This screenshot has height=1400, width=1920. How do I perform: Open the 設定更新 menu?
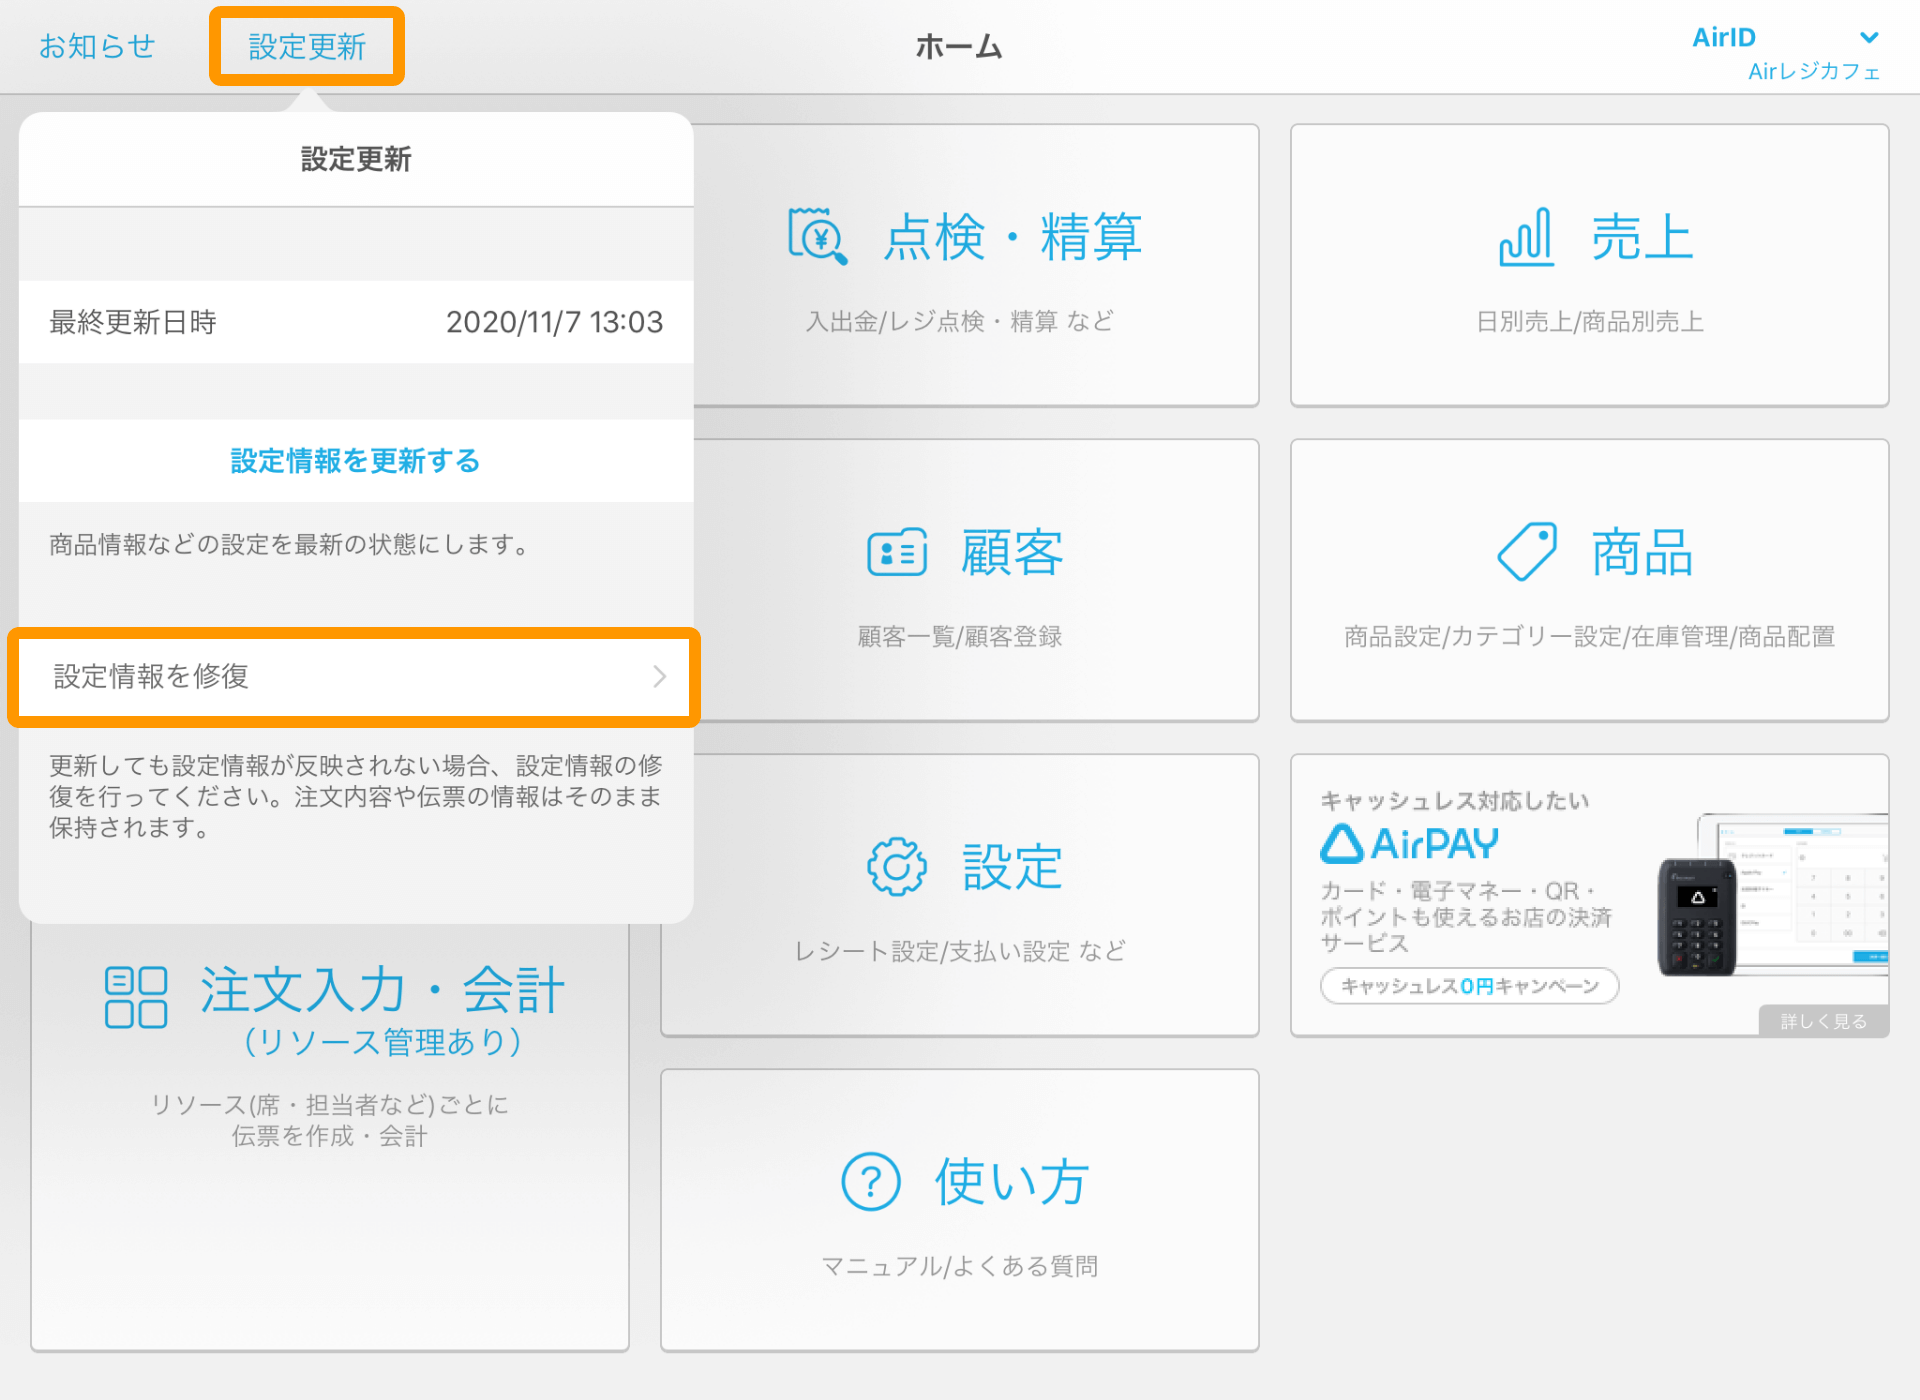coord(307,45)
